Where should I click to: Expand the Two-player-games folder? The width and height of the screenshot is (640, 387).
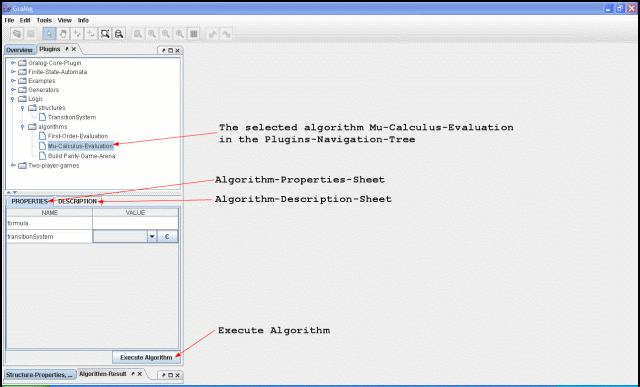click(x=13, y=165)
